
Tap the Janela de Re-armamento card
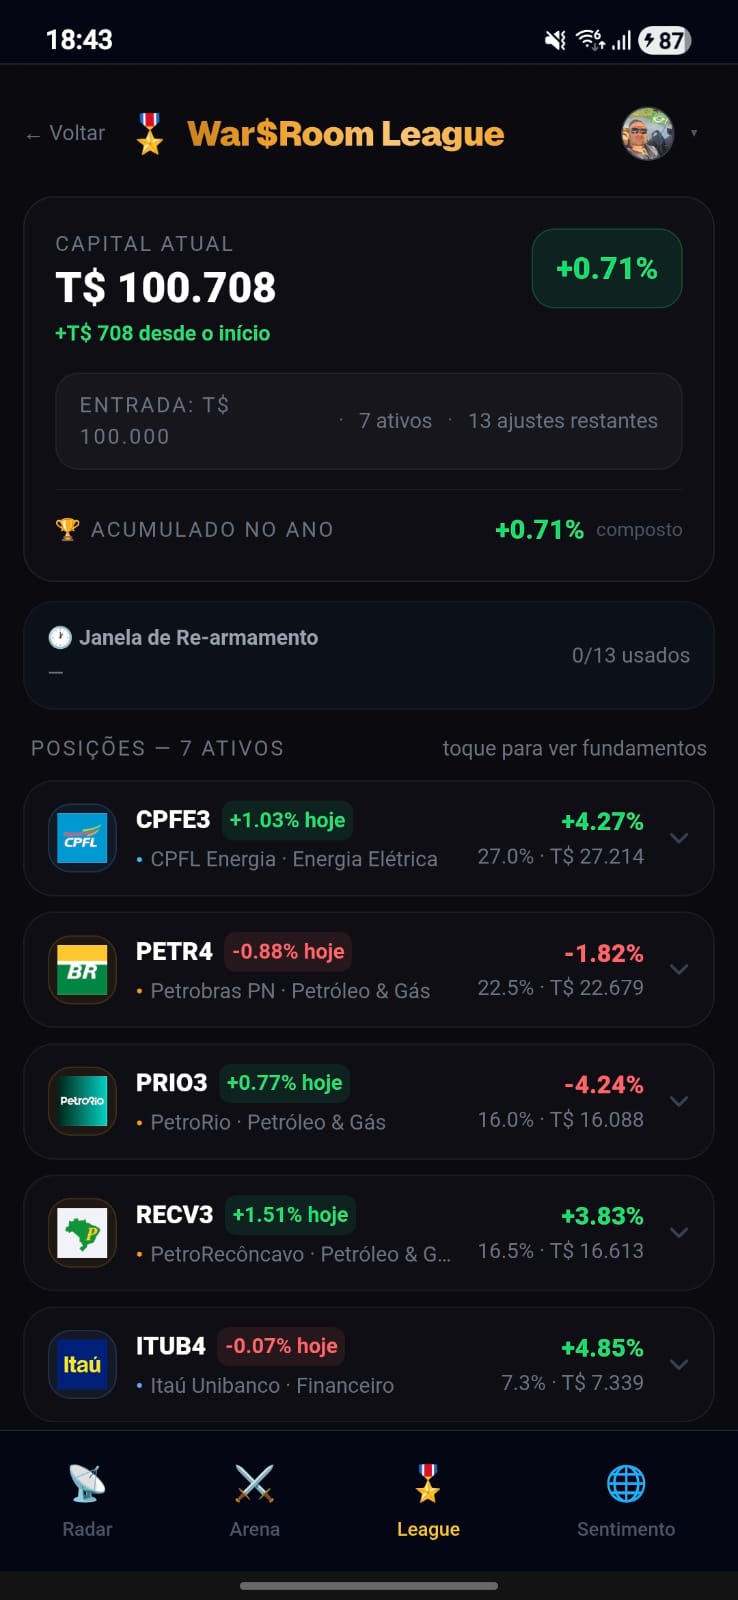(x=368, y=655)
